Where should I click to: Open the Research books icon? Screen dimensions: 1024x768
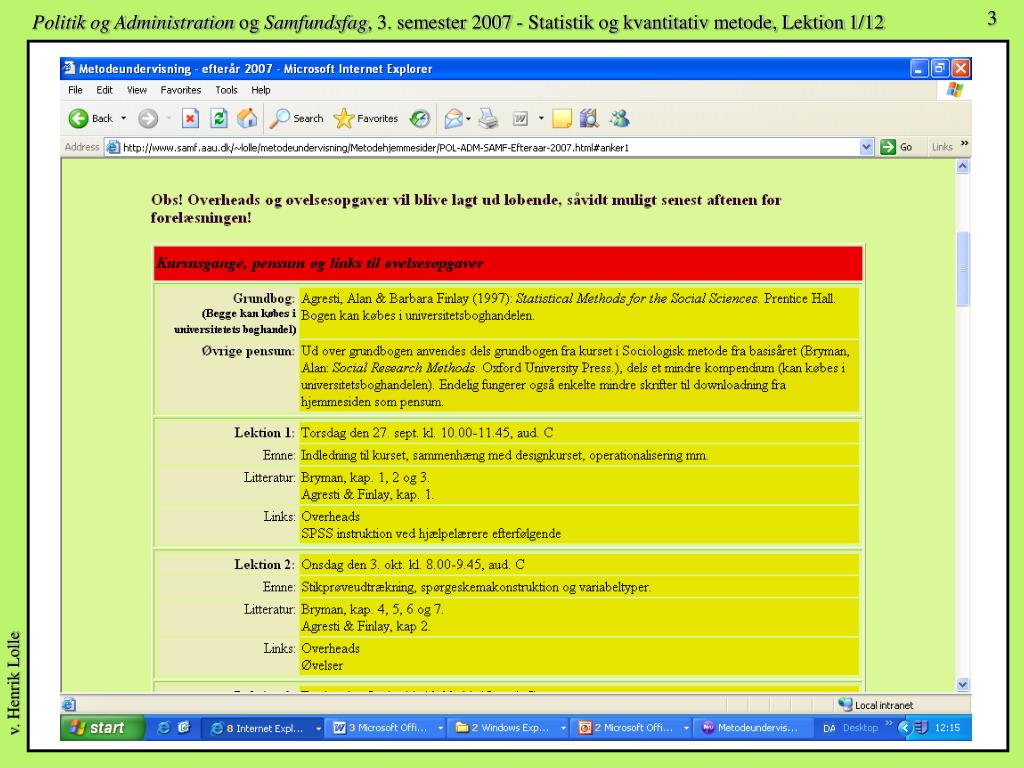(x=589, y=118)
